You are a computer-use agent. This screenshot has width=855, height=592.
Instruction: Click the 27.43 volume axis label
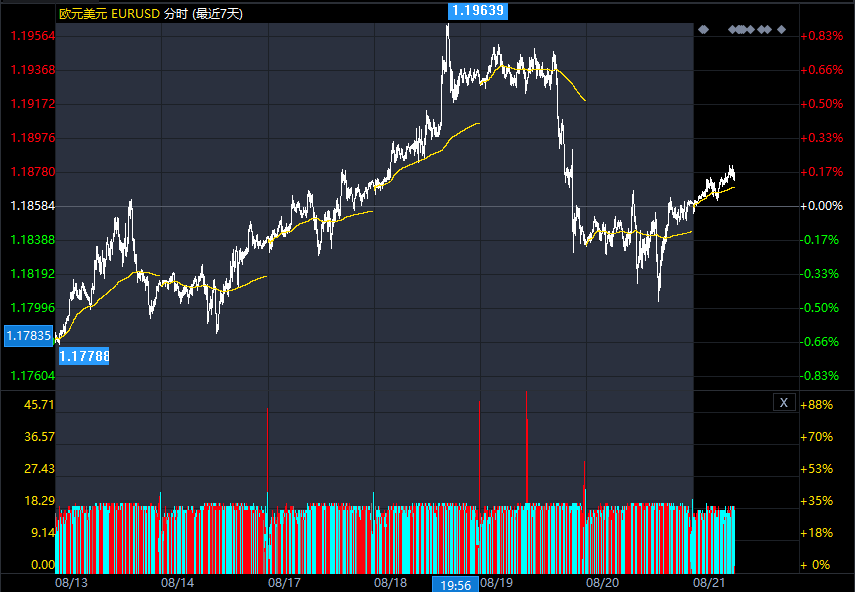pos(40,469)
